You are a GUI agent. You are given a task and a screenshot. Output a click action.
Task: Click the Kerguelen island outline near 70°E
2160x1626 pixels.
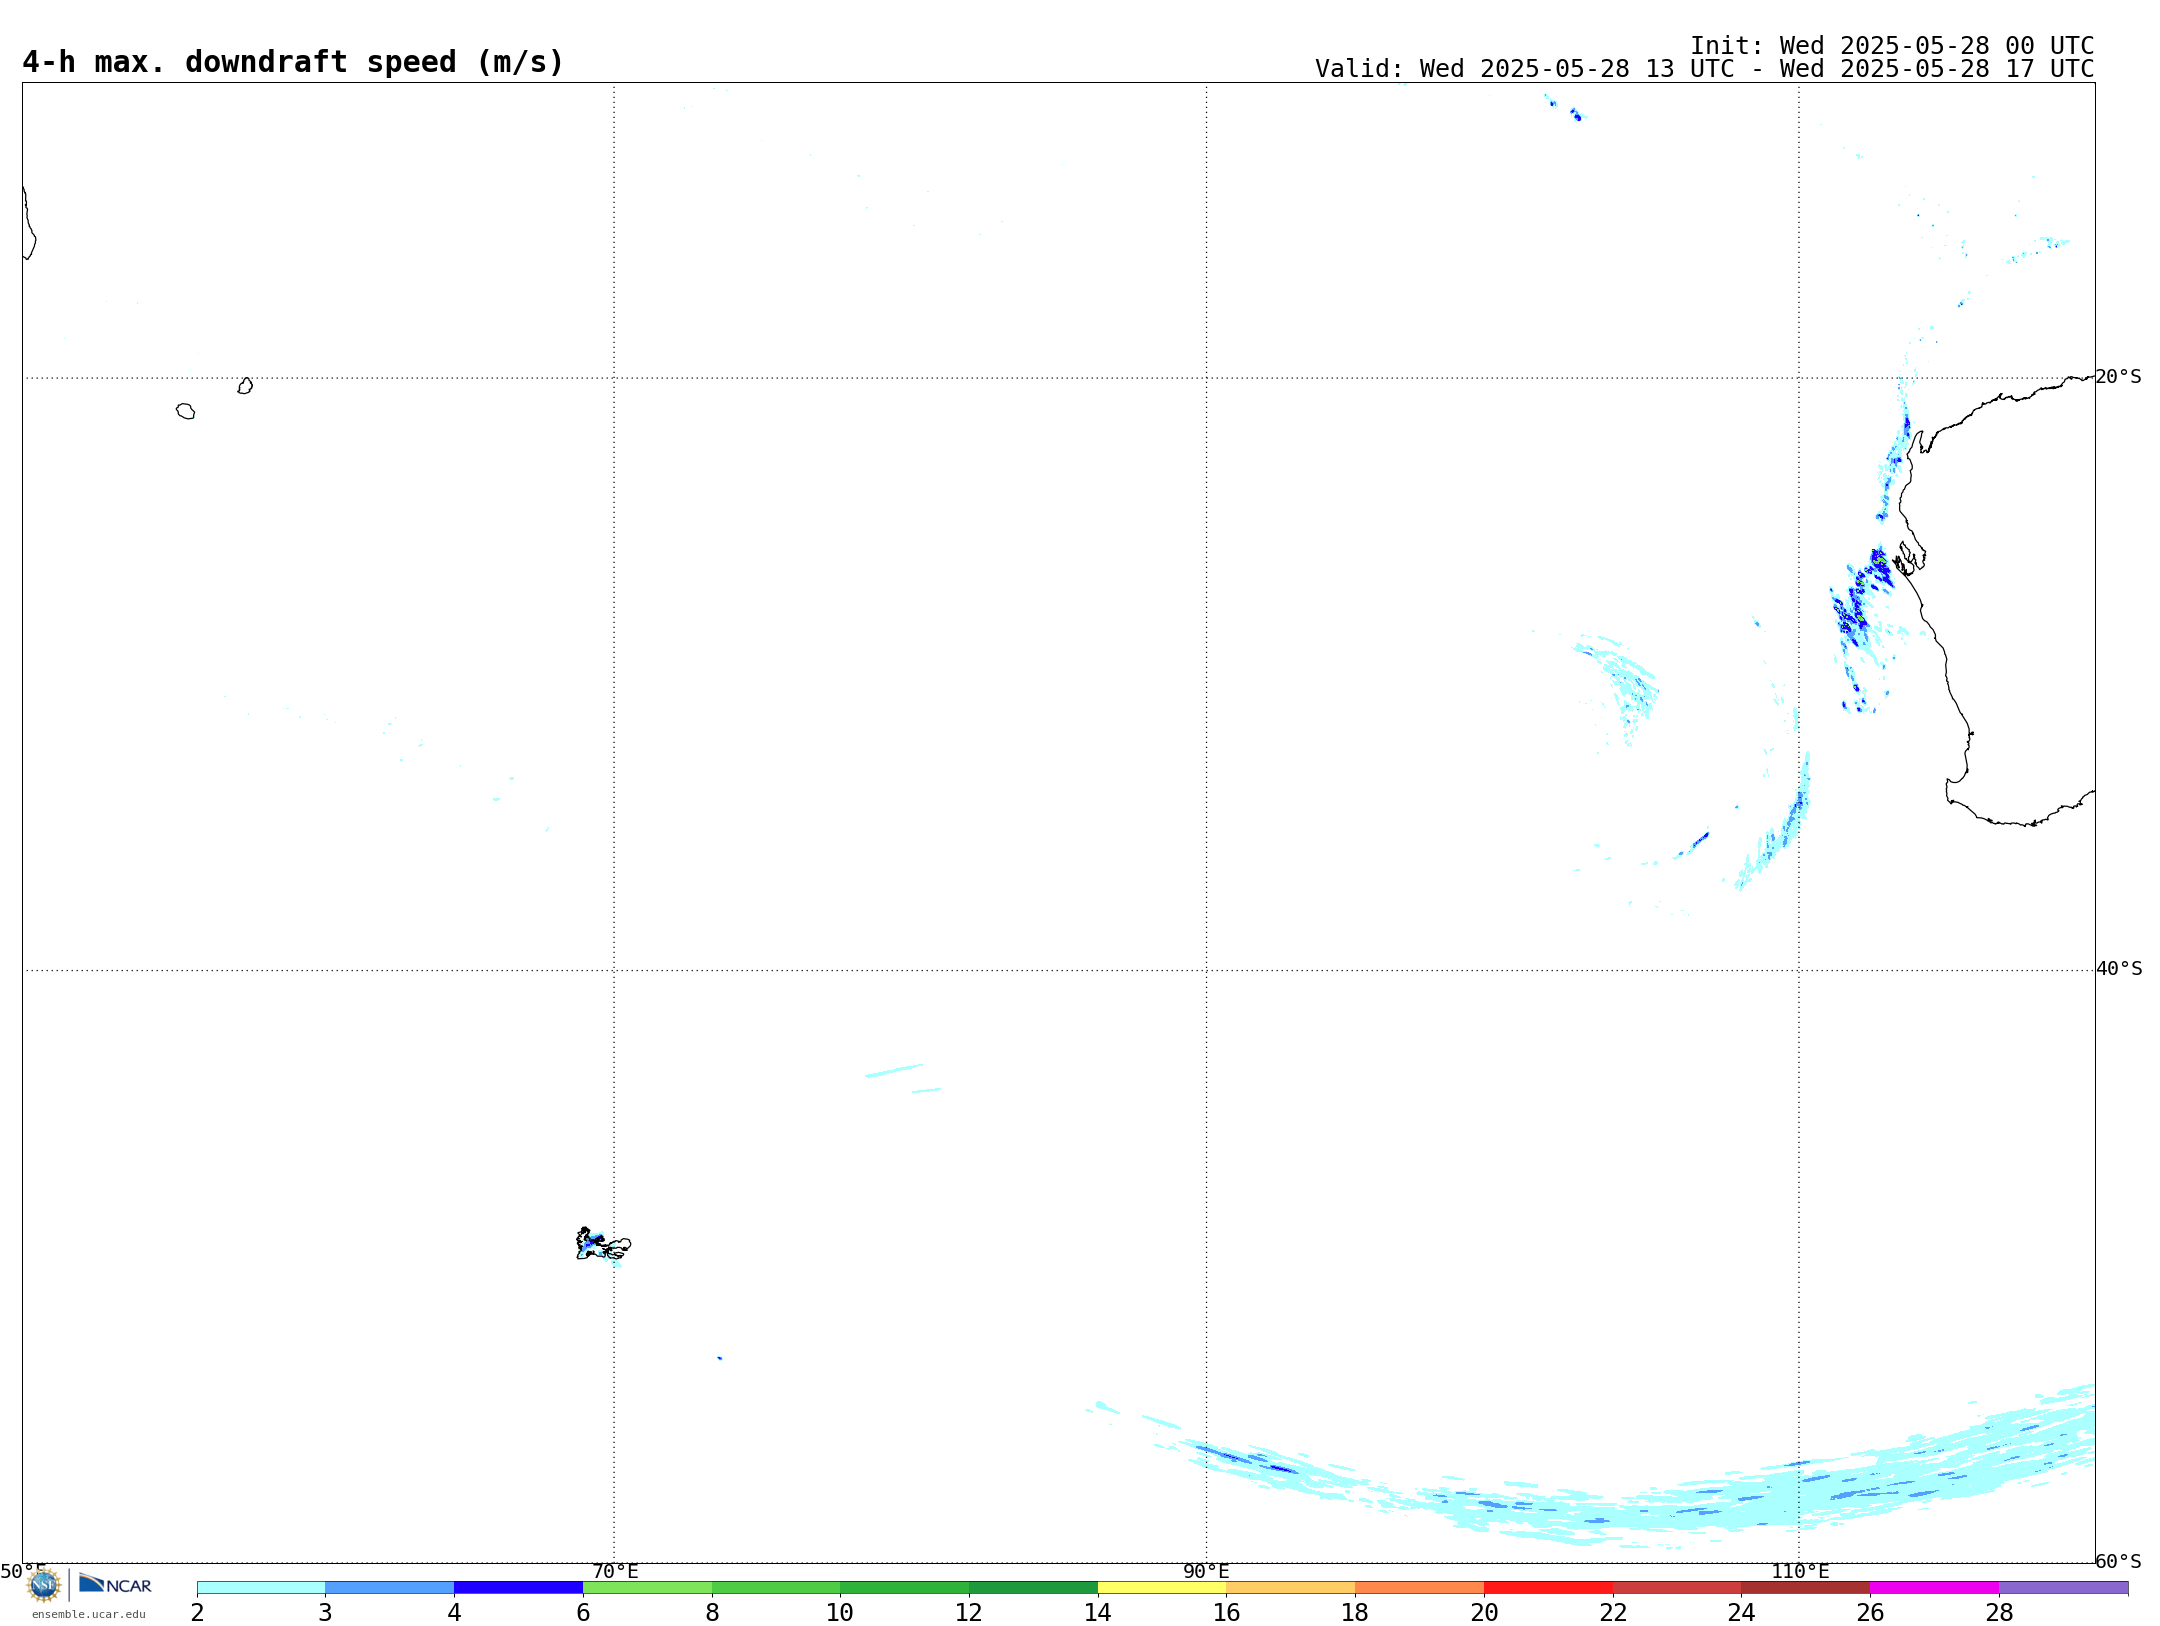click(603, 1244)
